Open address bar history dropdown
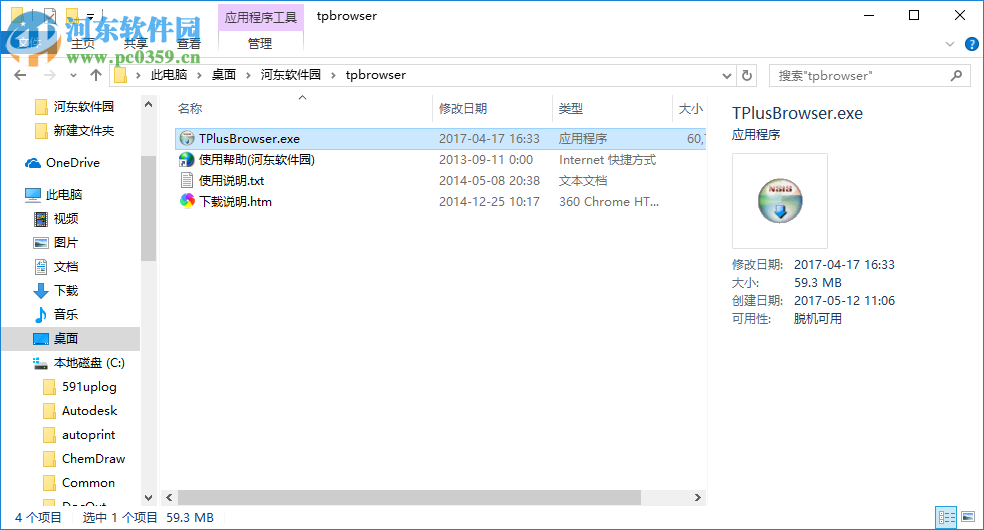 727,75
